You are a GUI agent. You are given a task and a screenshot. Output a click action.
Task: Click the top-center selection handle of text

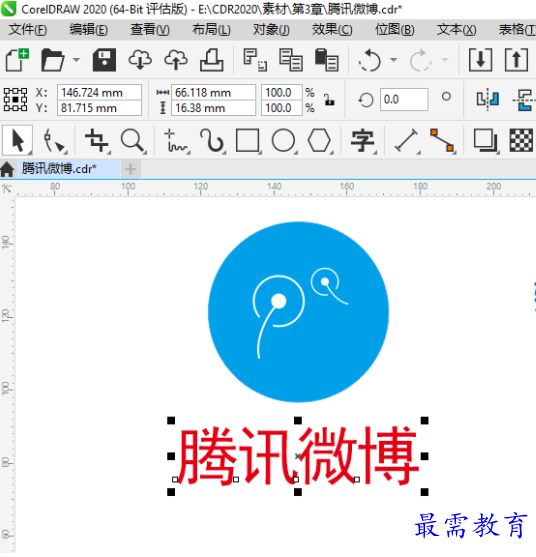298,421
